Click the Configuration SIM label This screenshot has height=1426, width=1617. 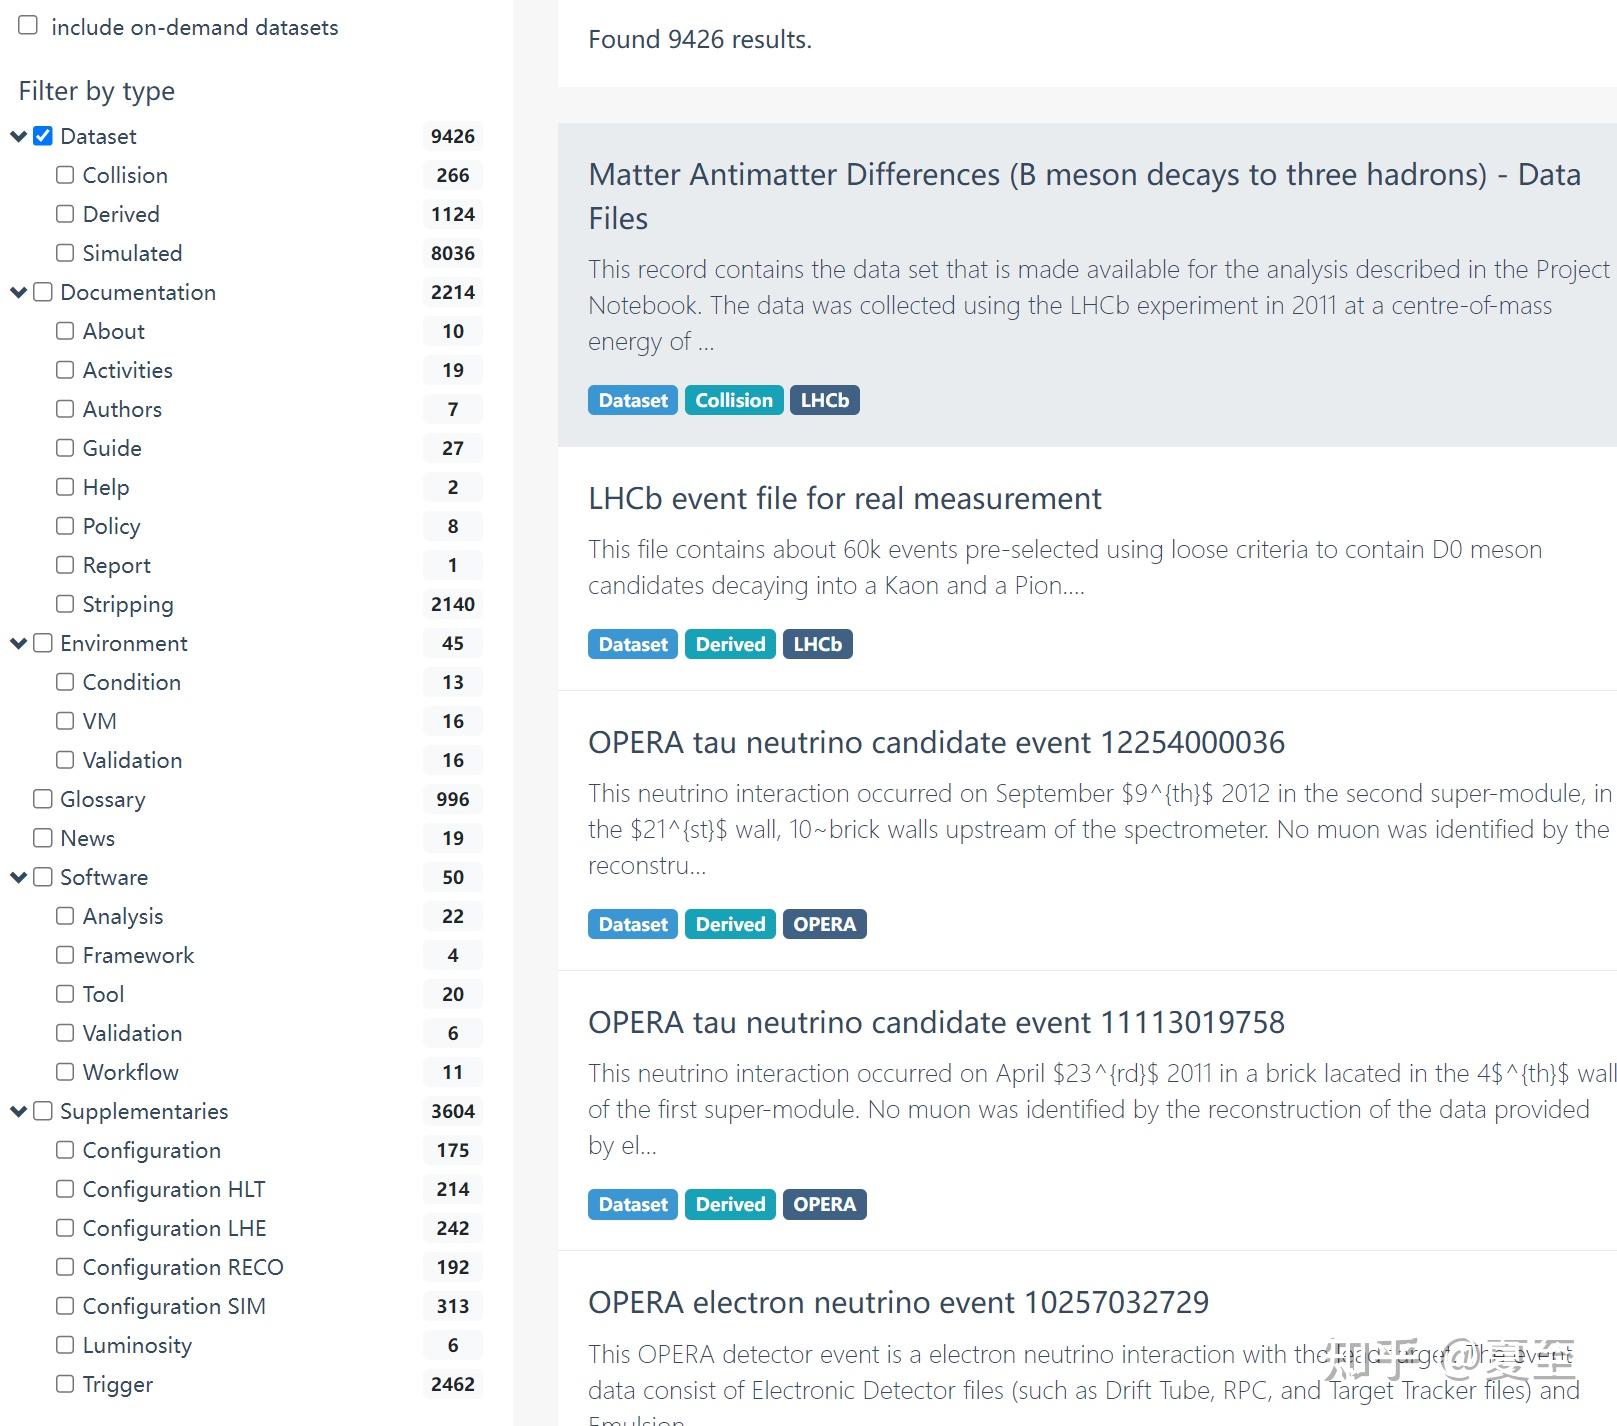pyautogui.click(x=174, y=1306)
